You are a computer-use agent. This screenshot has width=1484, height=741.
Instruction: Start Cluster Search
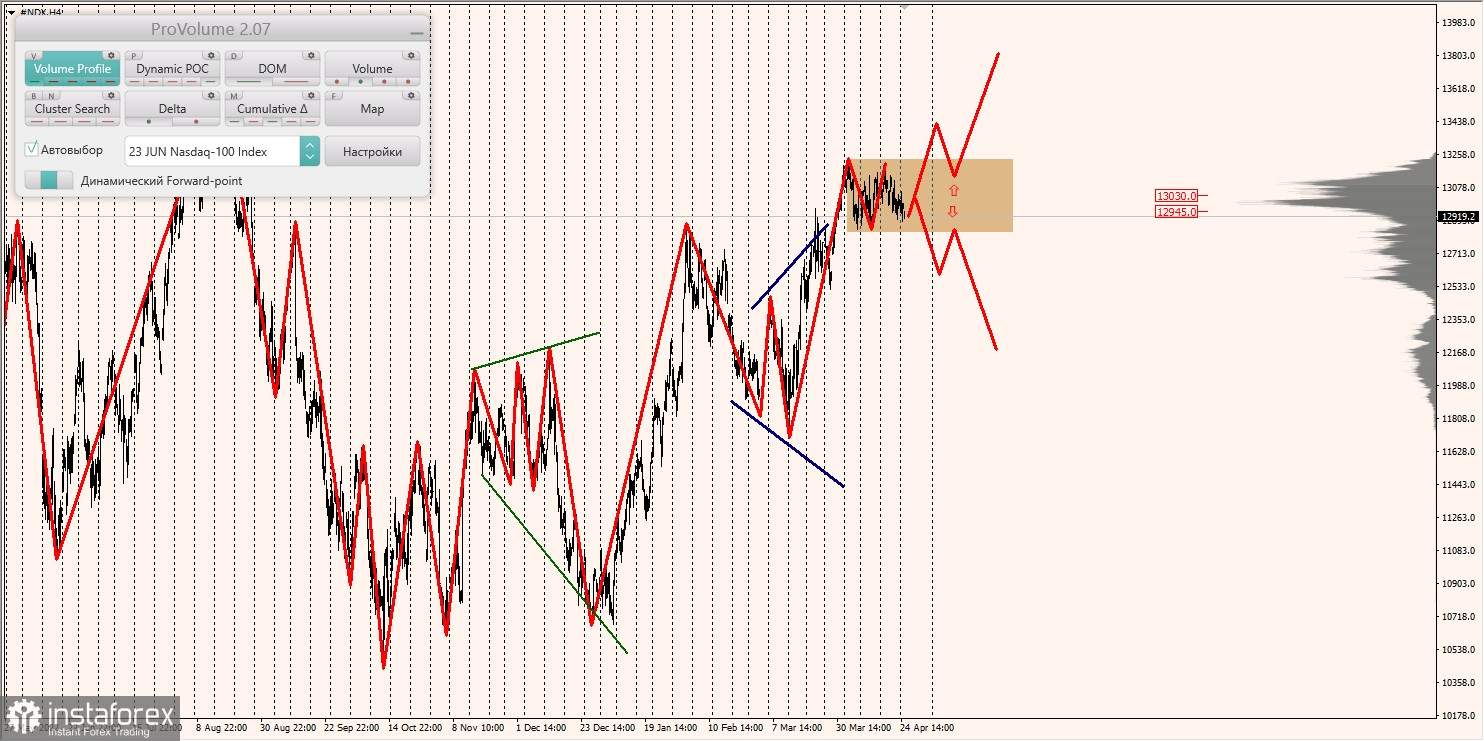coord(72,108)
